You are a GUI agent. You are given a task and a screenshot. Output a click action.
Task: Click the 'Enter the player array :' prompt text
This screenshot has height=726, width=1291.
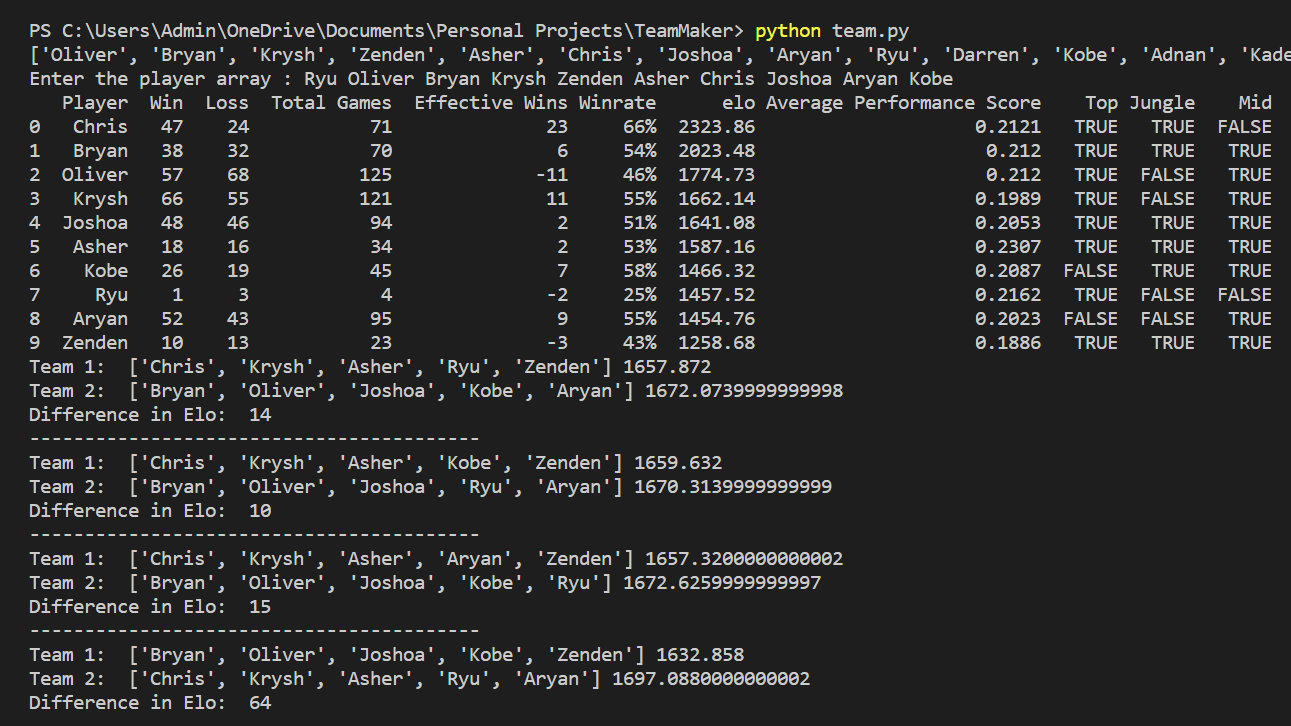pos(161,79)
